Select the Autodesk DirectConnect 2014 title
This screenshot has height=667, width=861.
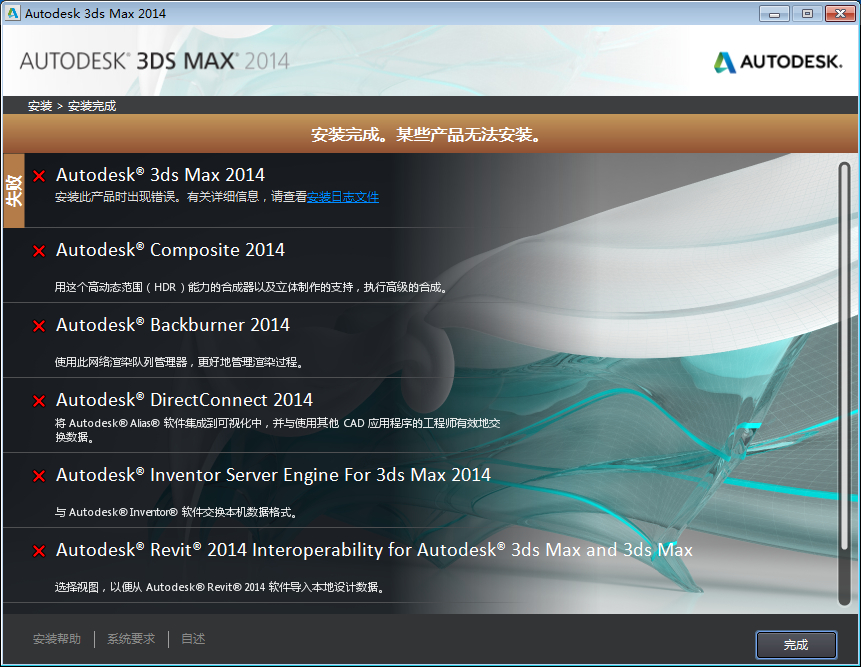[x=184, y=400]
